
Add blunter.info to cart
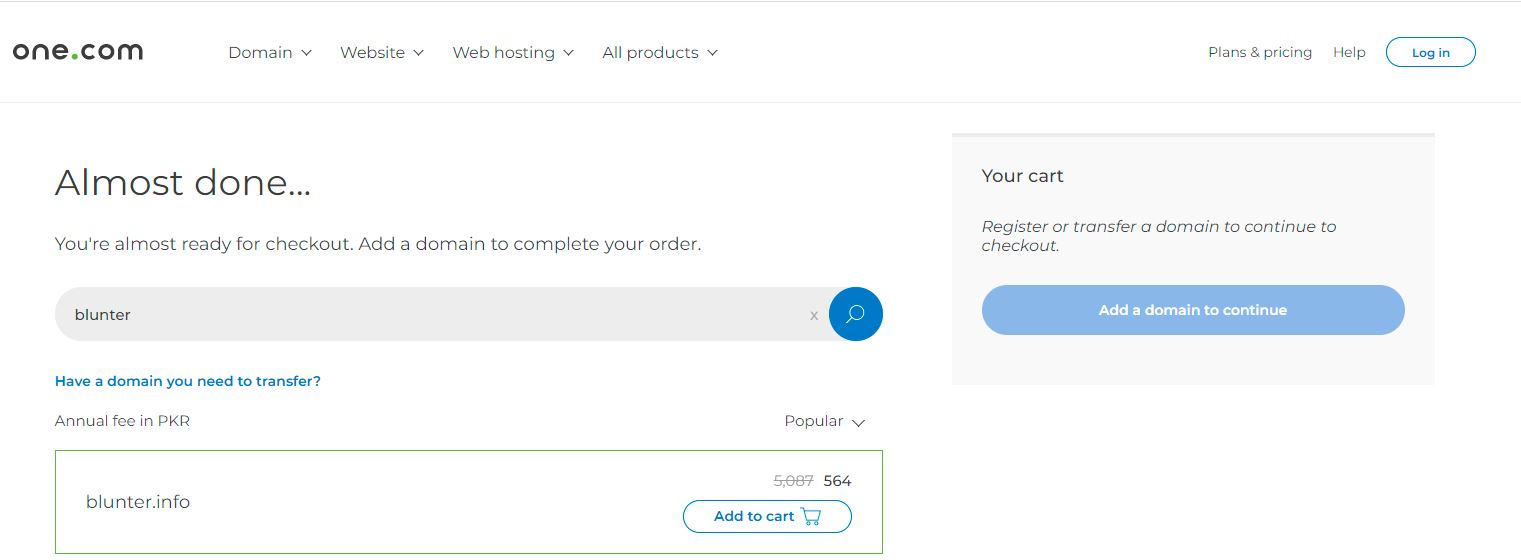coord(767,516)
